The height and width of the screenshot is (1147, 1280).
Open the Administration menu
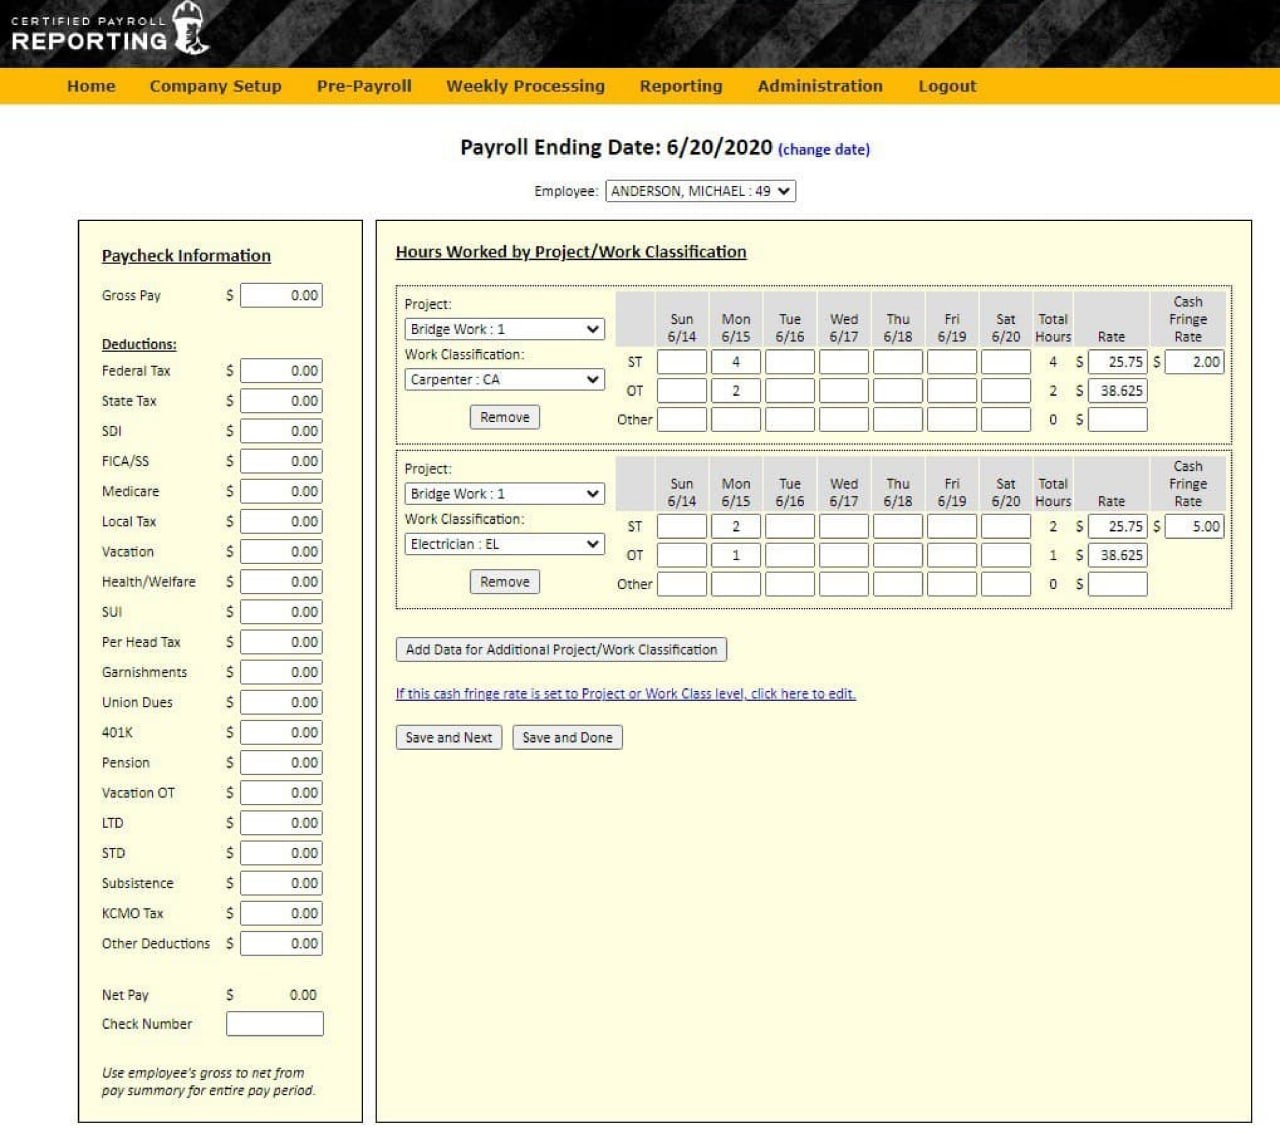(819, 86)
